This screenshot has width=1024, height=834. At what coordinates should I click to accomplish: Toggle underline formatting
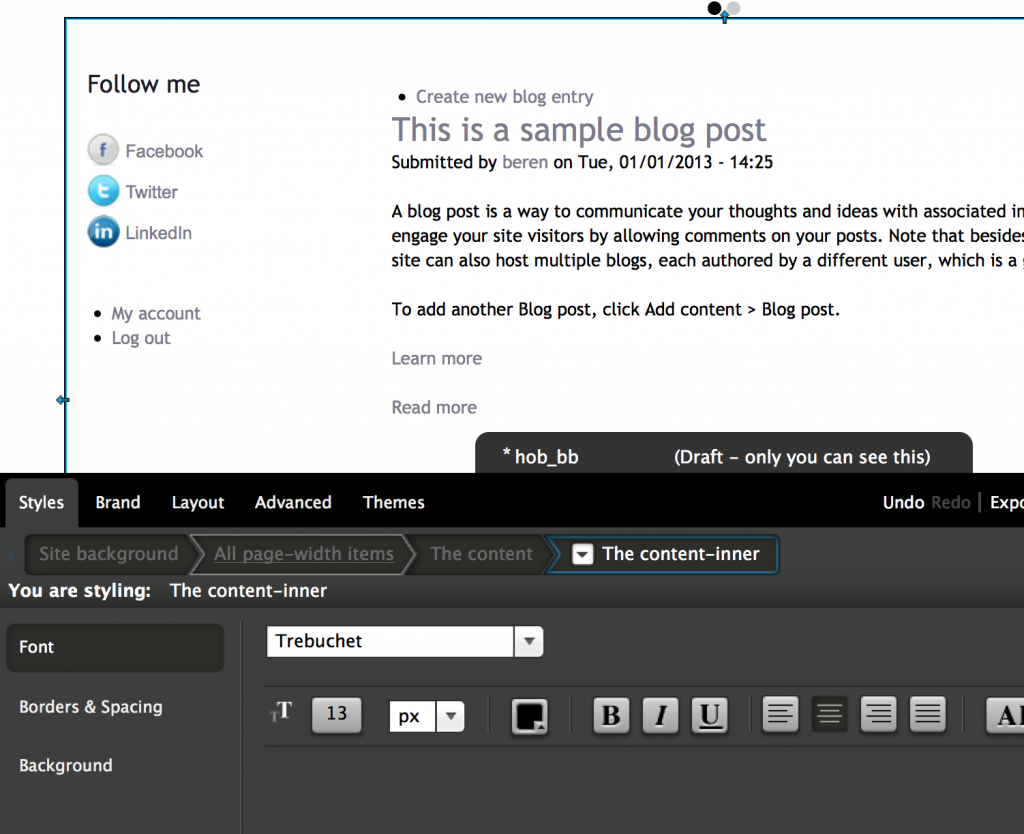click(709, 715)
